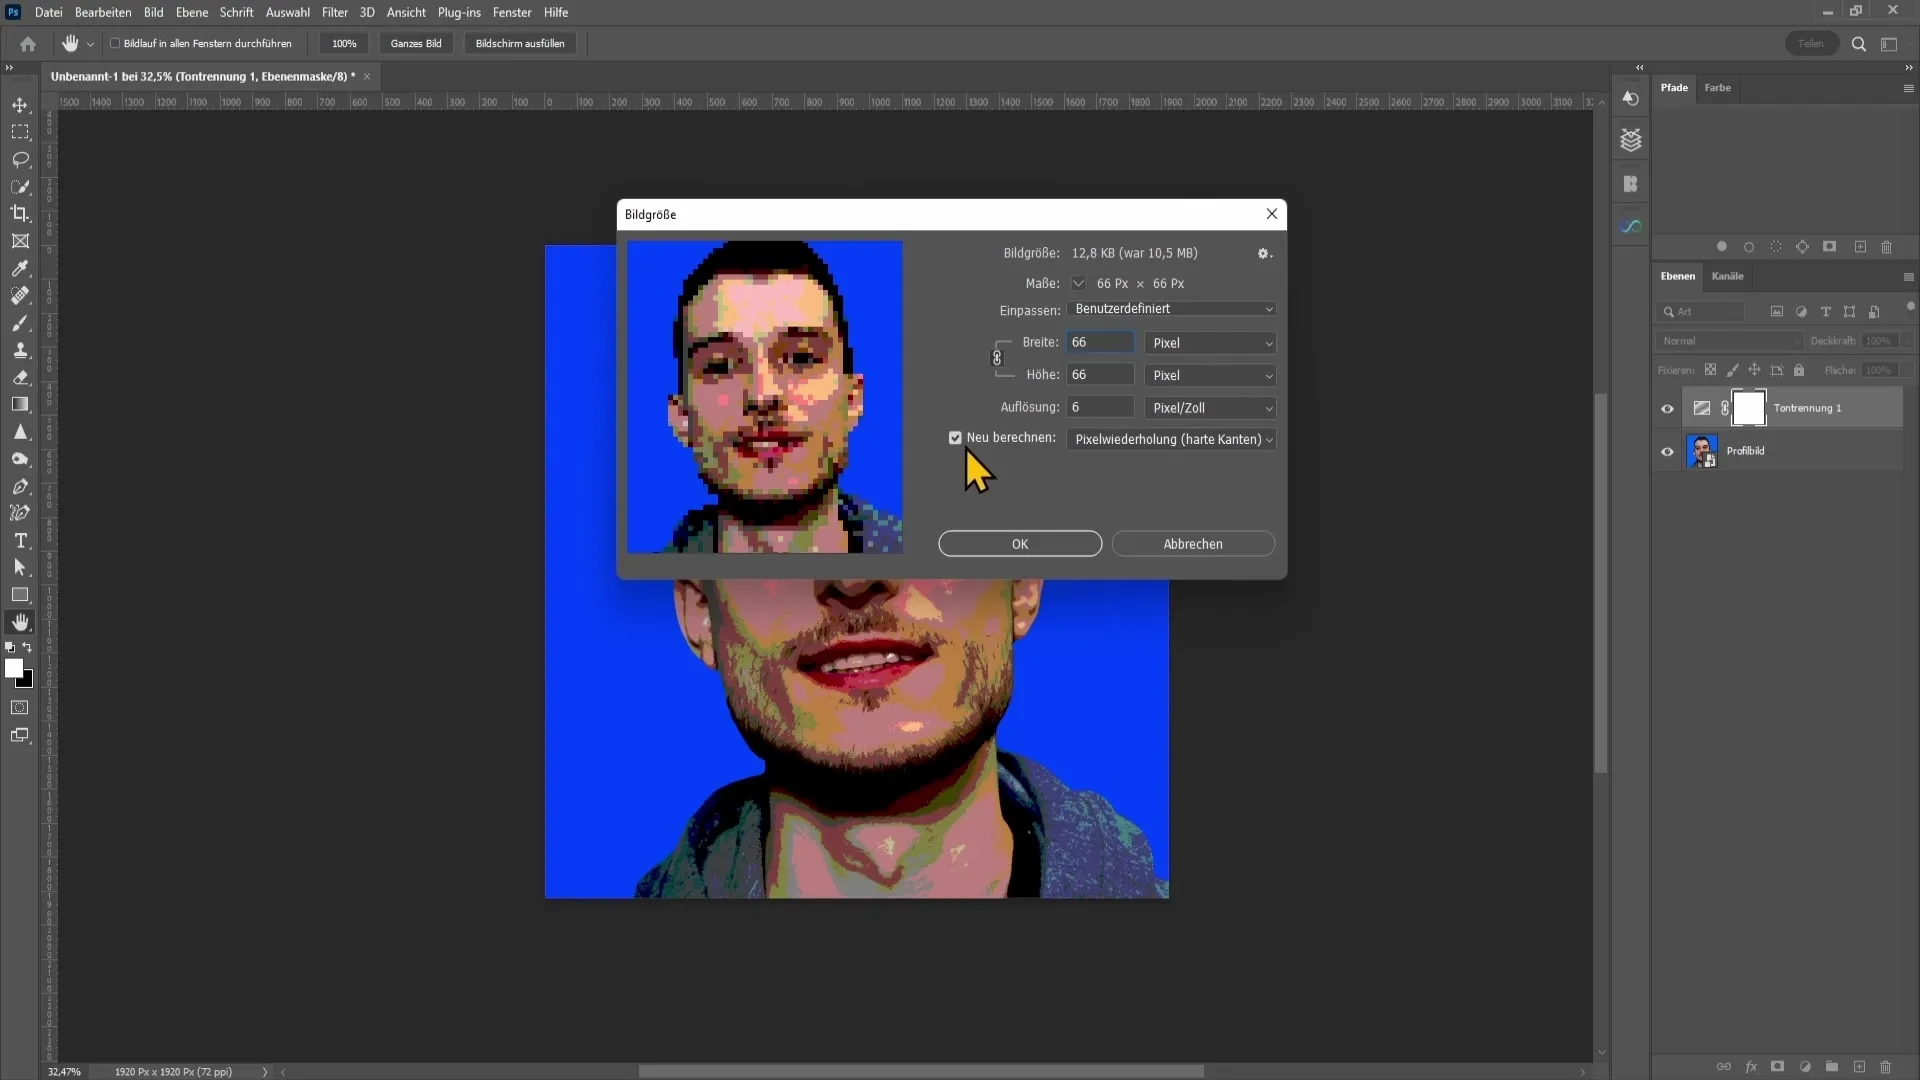Toggle Quick Mask mode icon
The image size is (1920, 1080).
(x=20, y=707)
